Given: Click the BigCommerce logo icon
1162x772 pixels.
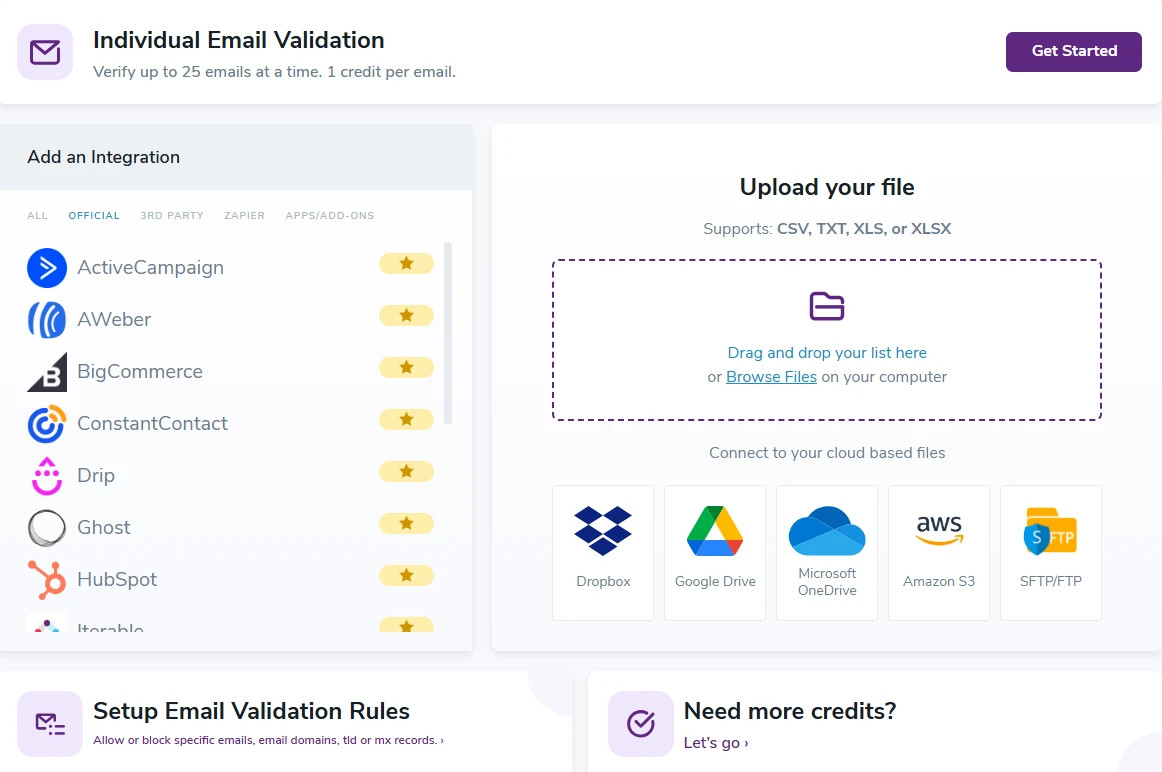Looking at the screenshot, I should coord(47,371).
